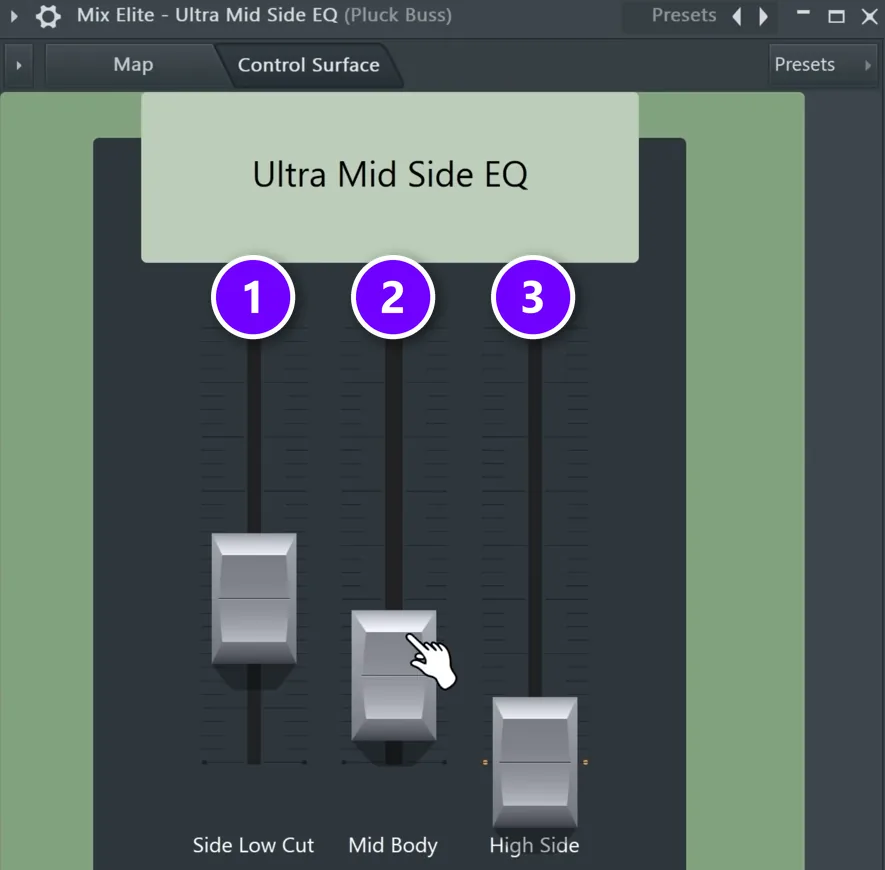
Task: Select the next preset arrow
Action: pos(764,16)
